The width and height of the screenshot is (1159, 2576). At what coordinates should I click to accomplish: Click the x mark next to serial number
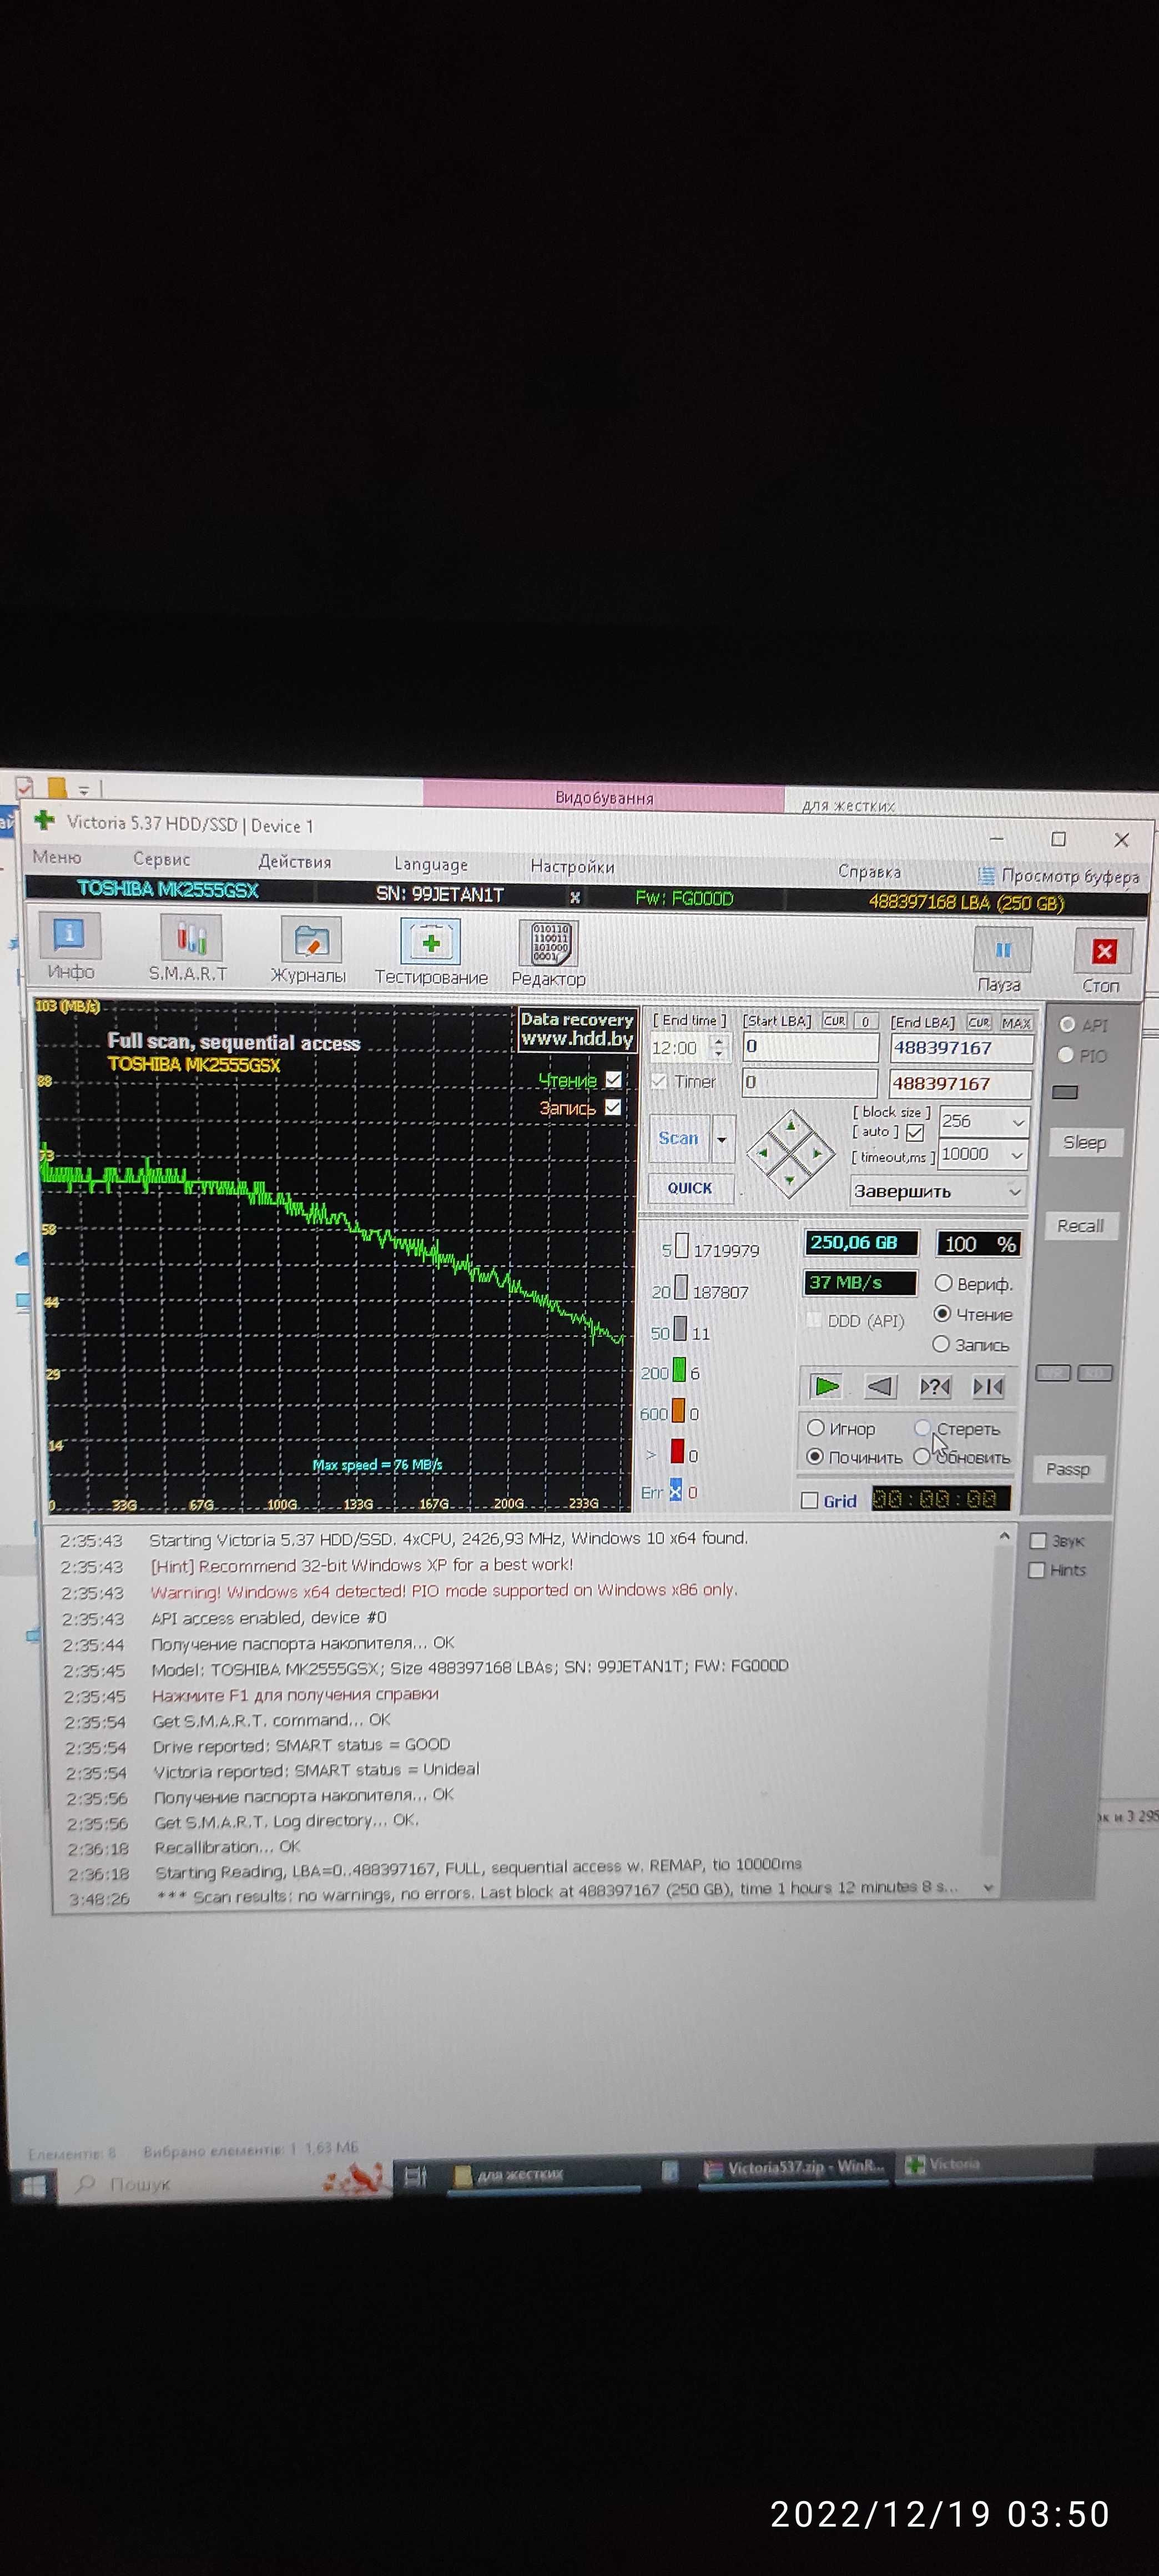tap(575, 897)
